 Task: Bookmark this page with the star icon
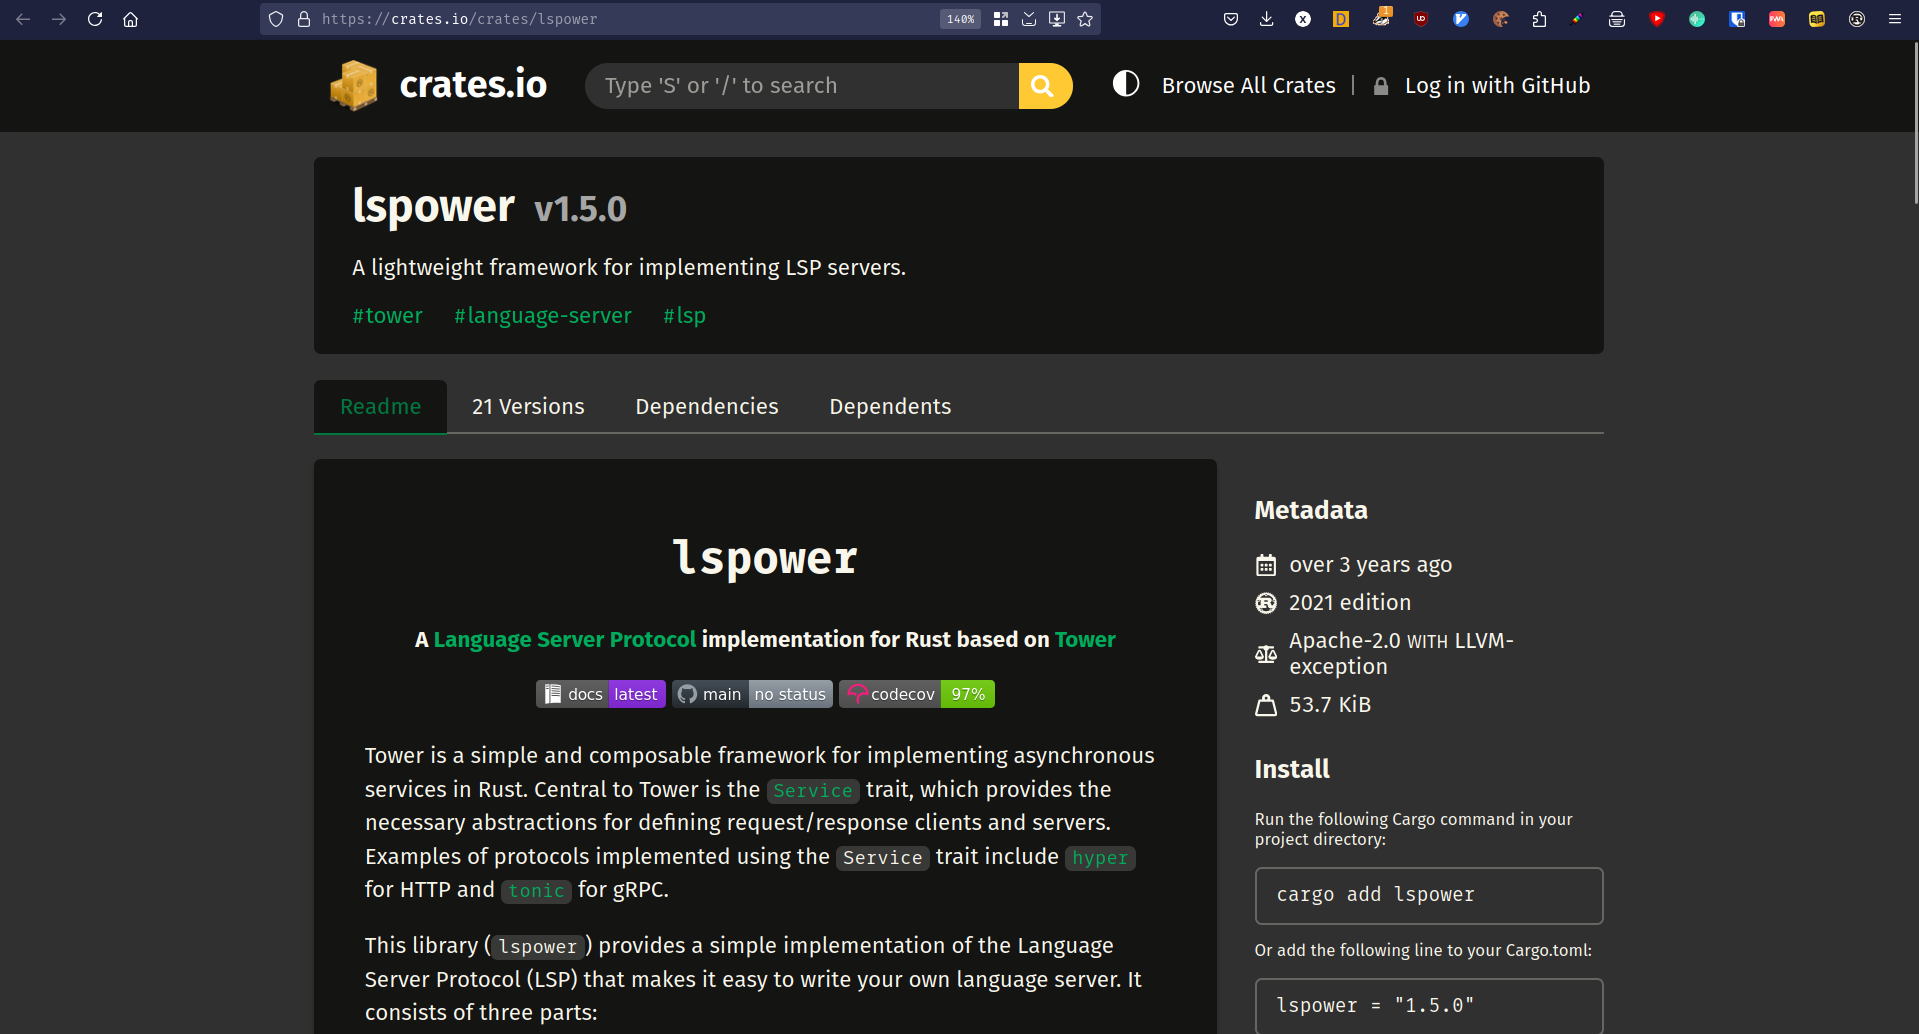(1085, 19)
